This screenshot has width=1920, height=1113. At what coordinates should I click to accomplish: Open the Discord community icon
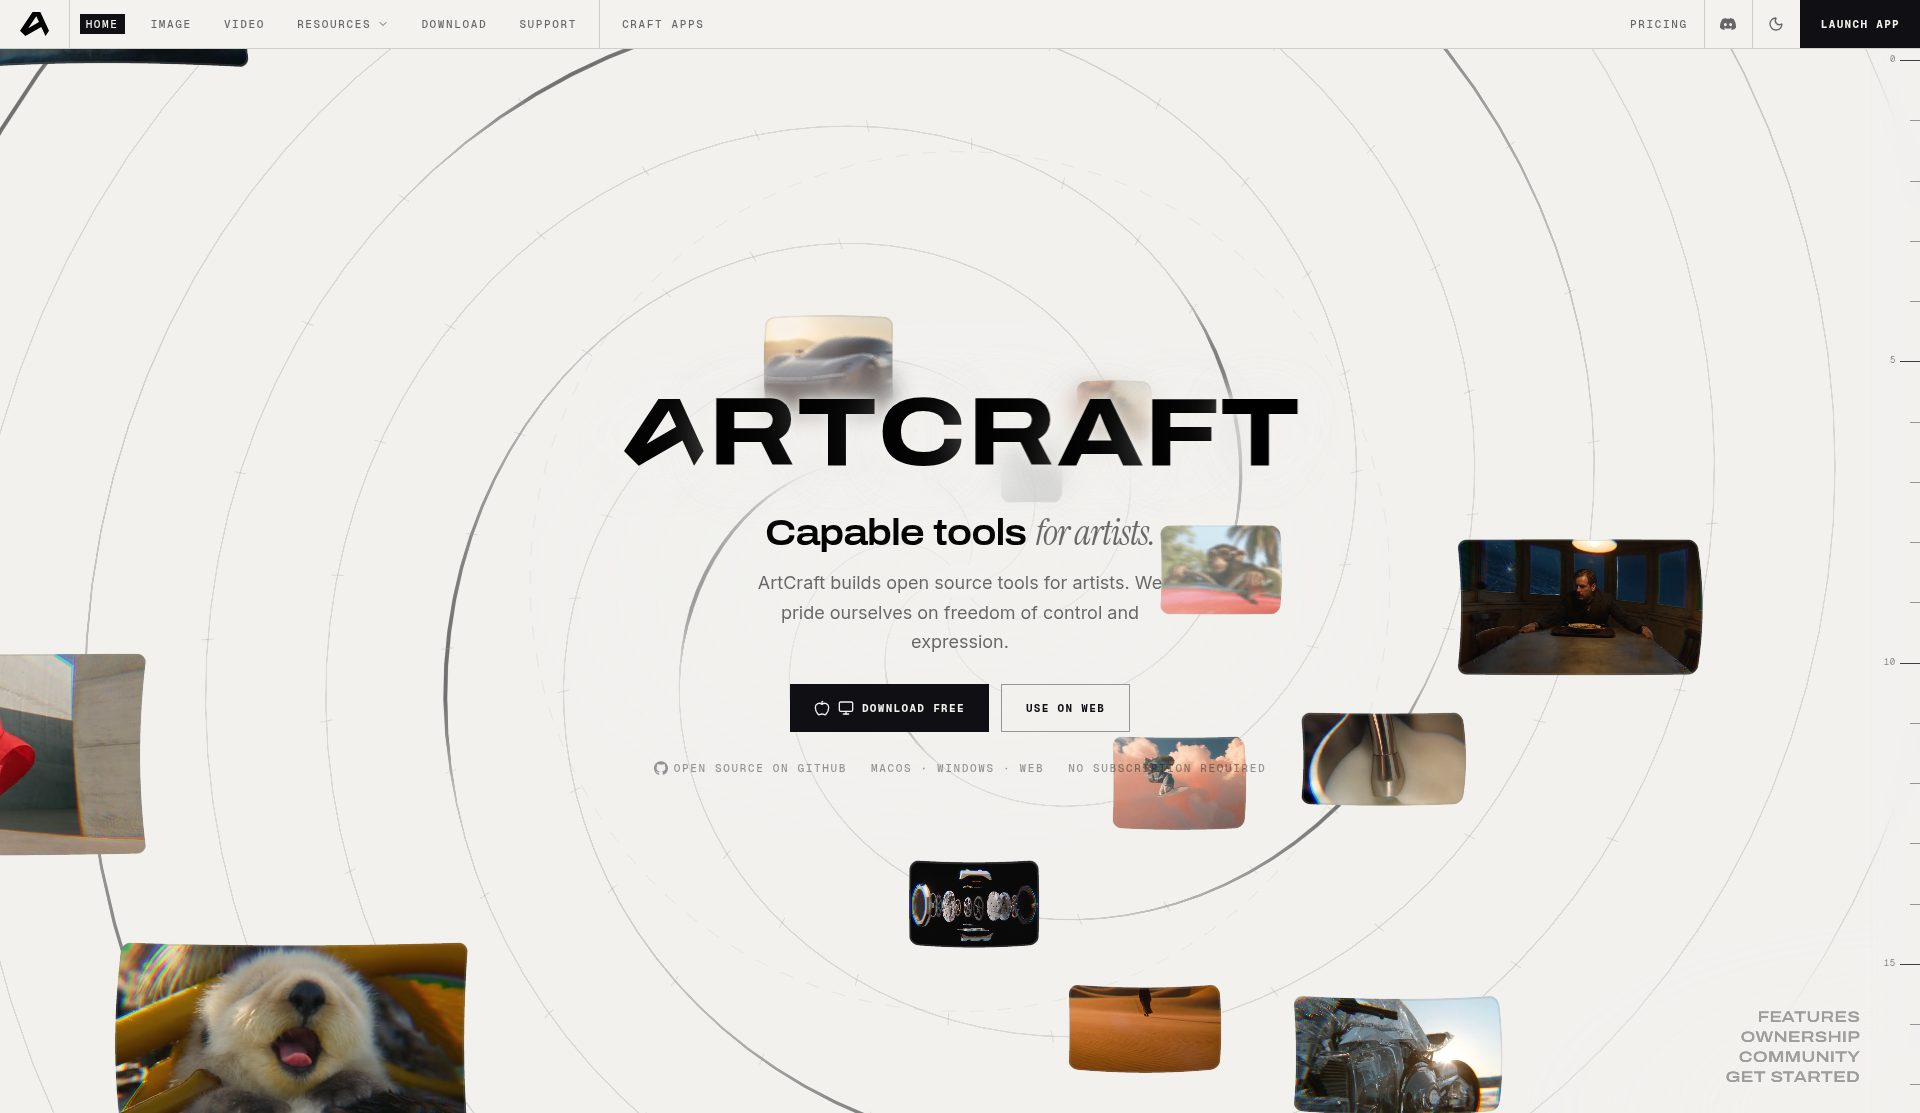coord(1728,24)
